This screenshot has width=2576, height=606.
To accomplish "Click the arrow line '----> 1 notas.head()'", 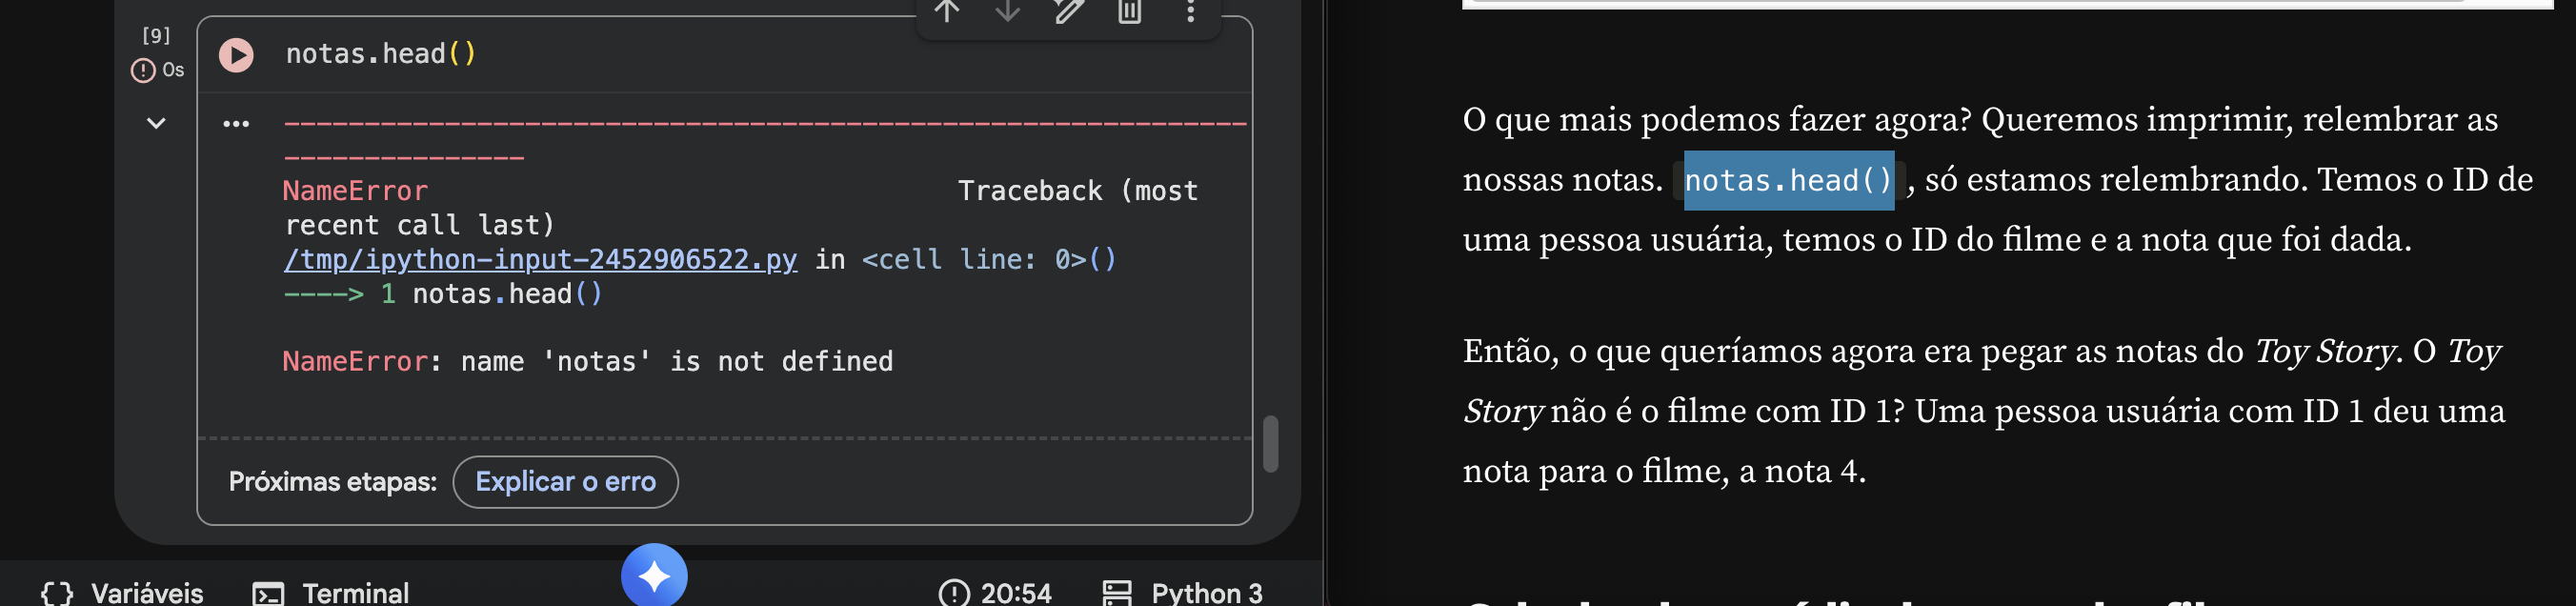I will (x=443, y=294).
